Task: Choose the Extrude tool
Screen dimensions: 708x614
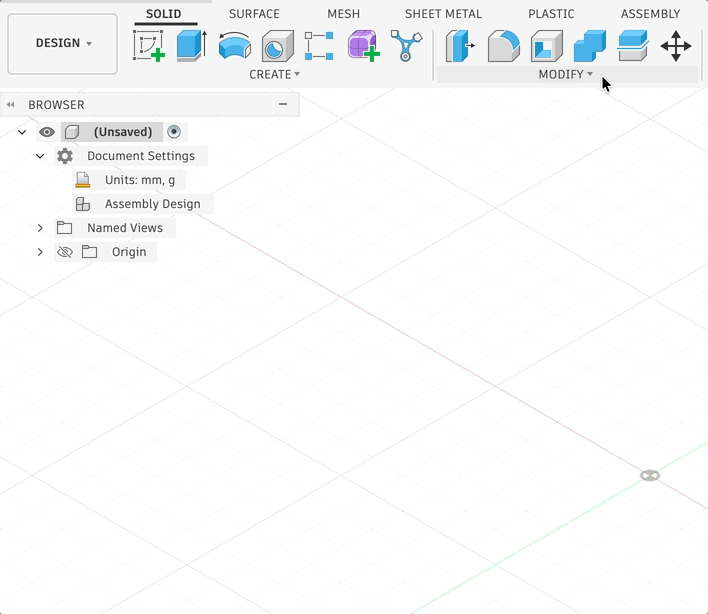Action: [191, 46]
